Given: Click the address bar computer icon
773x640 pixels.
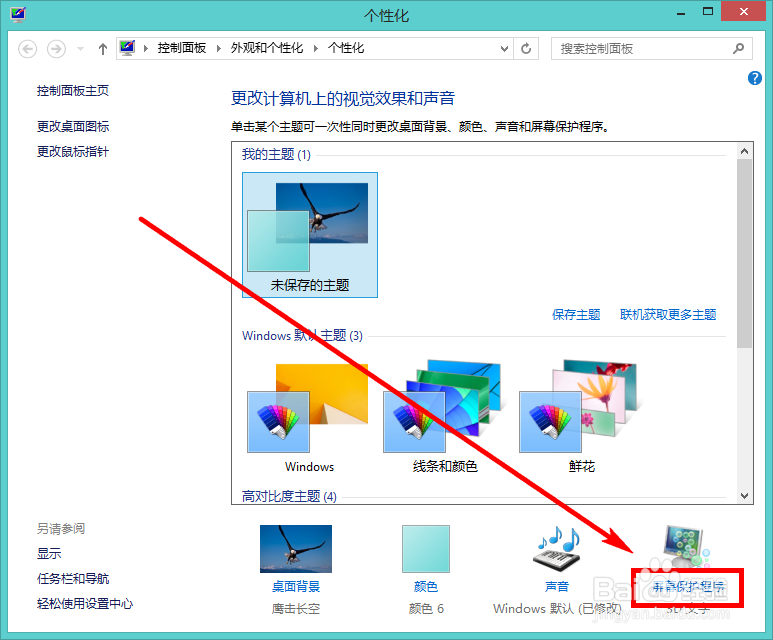Looking at the screenshot, I should pos(127,48).
